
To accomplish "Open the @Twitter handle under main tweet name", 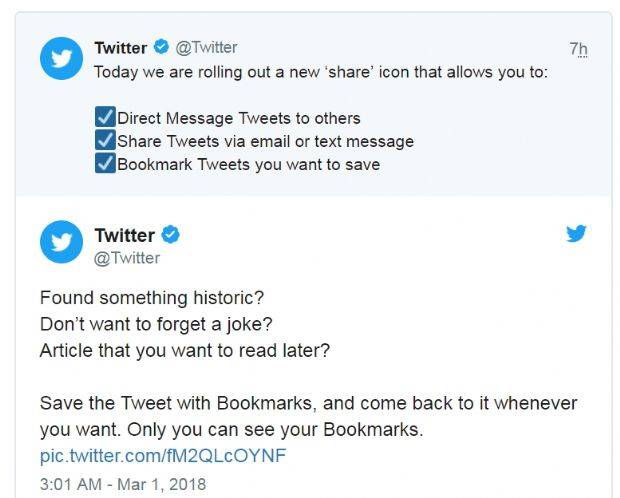I will pyautogui.click(x=127, y=258).
